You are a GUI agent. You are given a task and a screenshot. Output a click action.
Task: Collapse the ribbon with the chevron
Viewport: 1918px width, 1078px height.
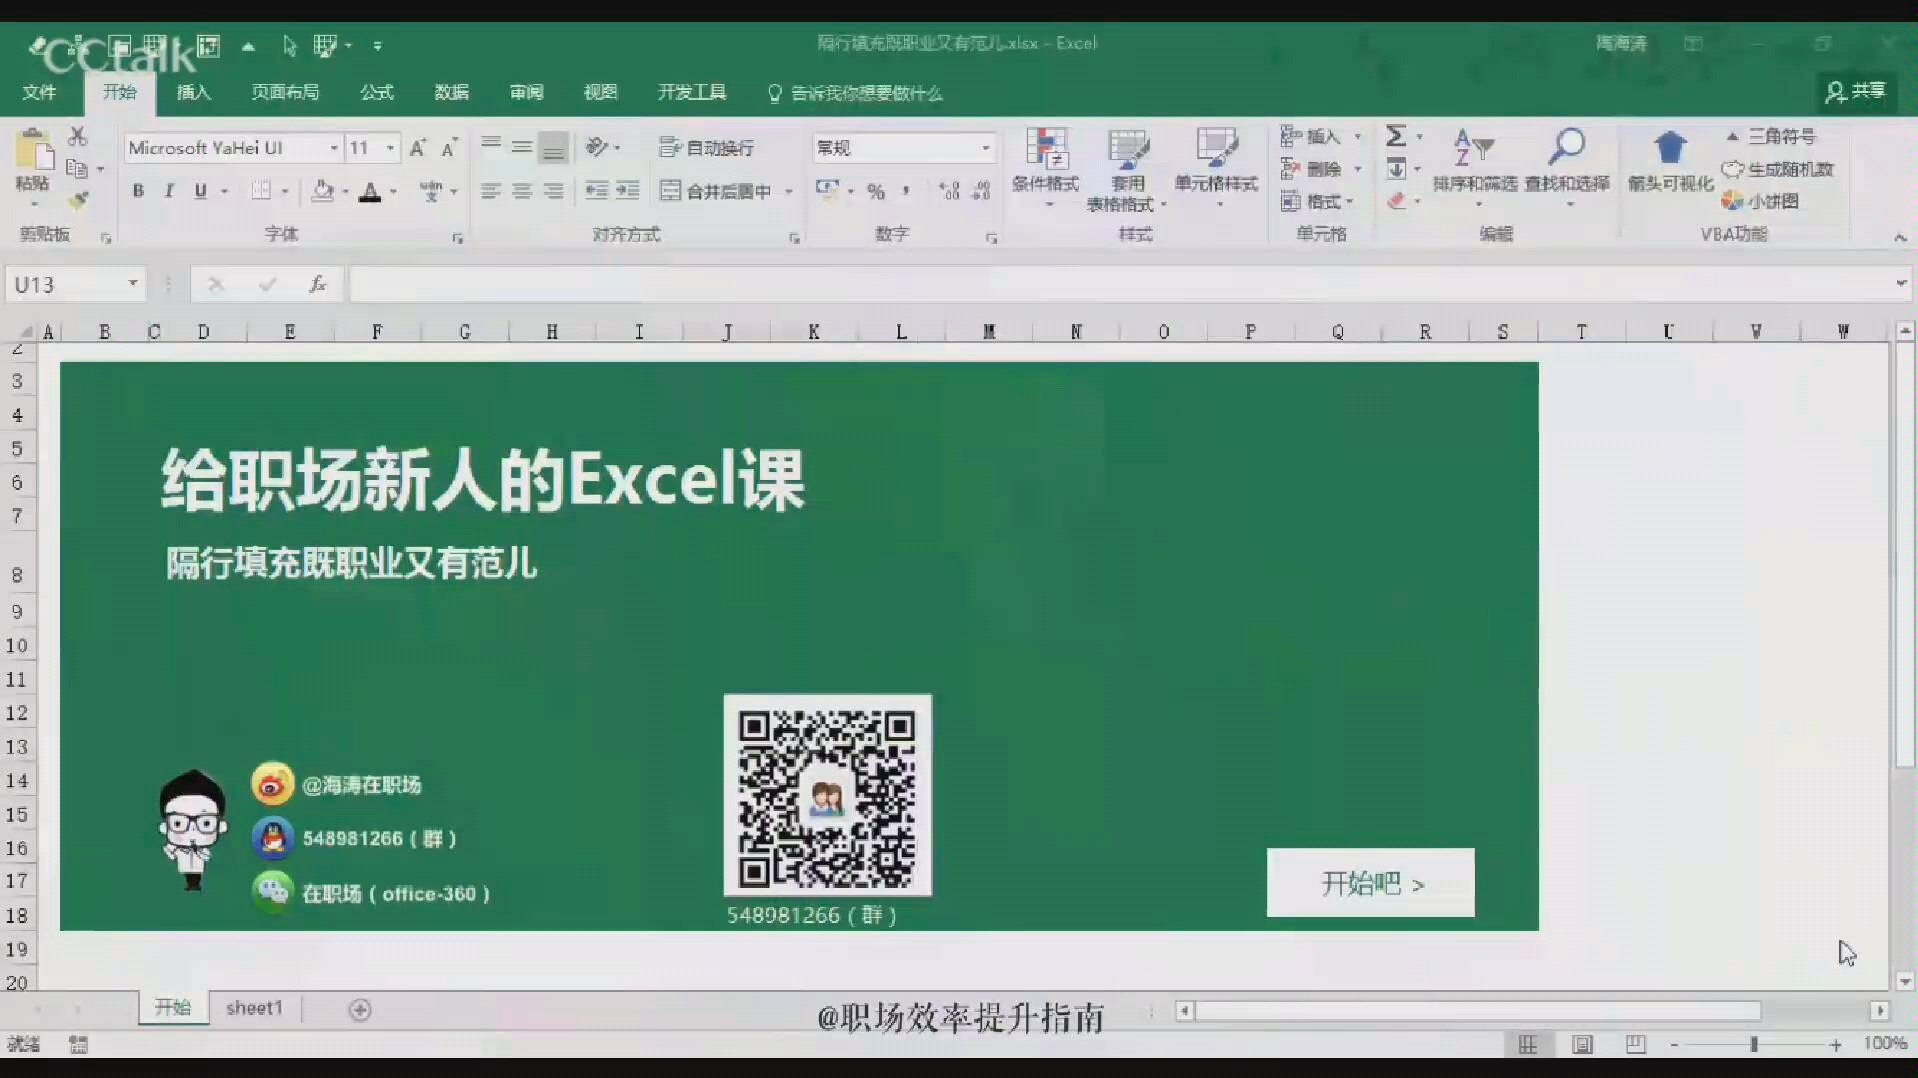coord(1900,238)
